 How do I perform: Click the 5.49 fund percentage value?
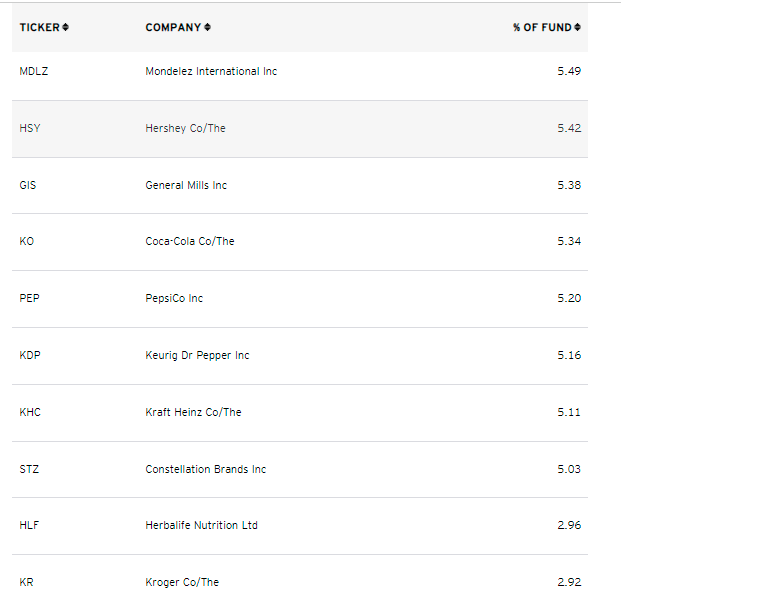569,71
